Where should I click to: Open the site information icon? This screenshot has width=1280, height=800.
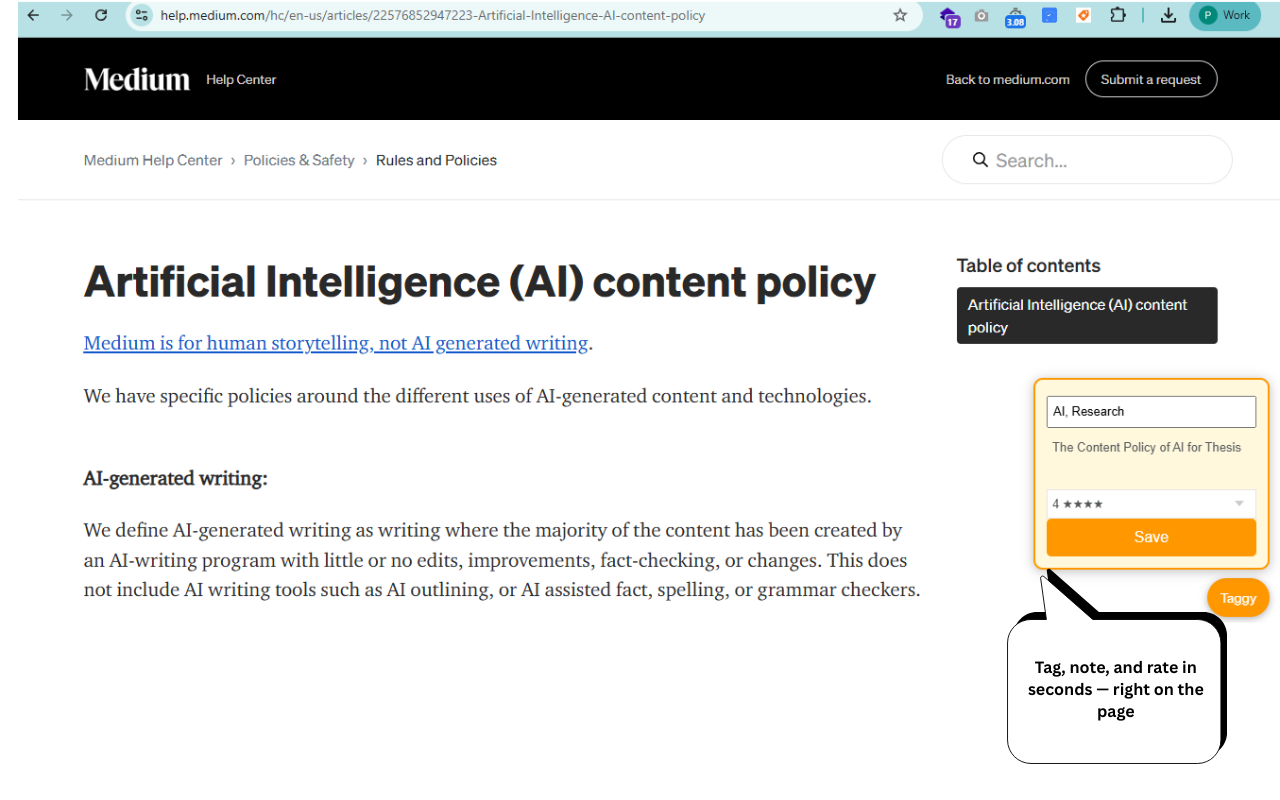141,15
